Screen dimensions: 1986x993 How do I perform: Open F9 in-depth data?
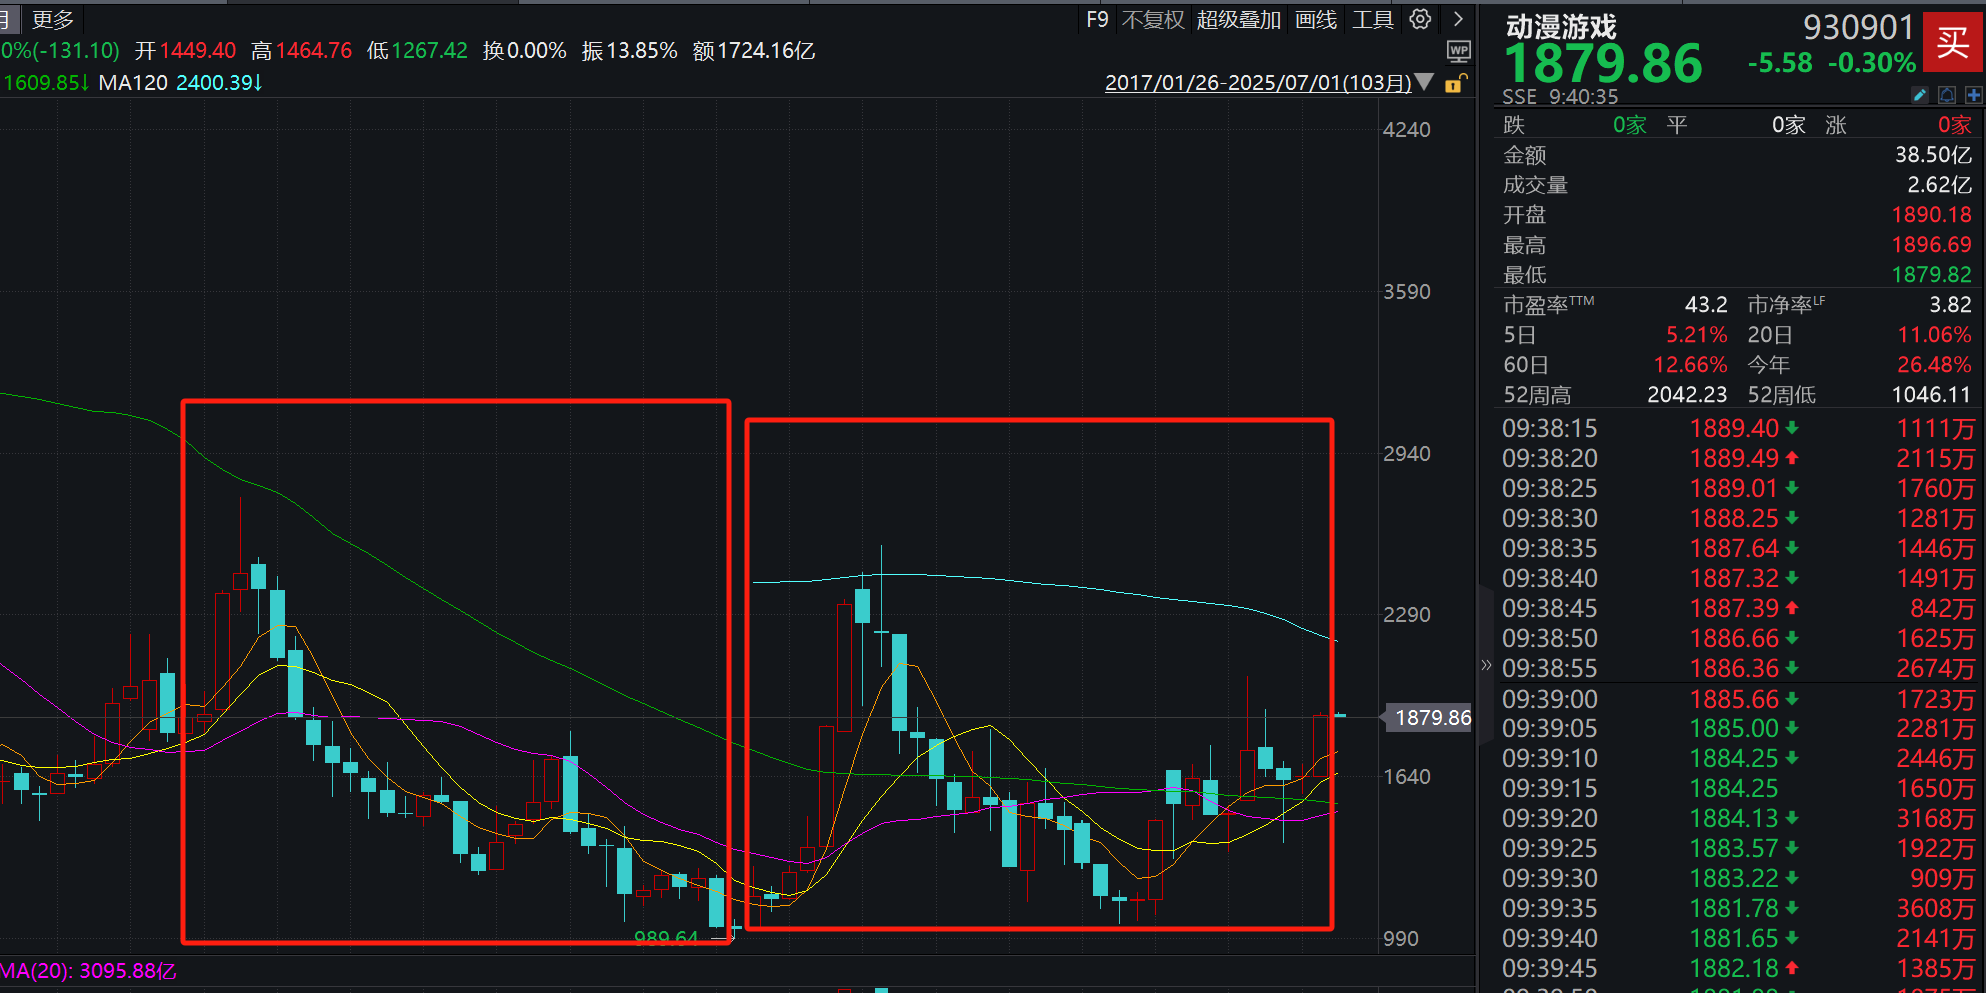1097,20
